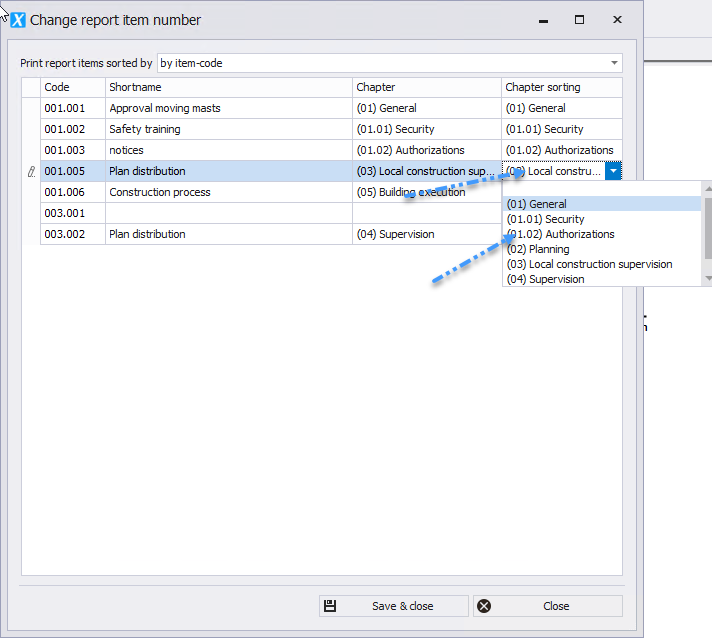
Task: Click the Shortname column header
Action: point(229,87)
